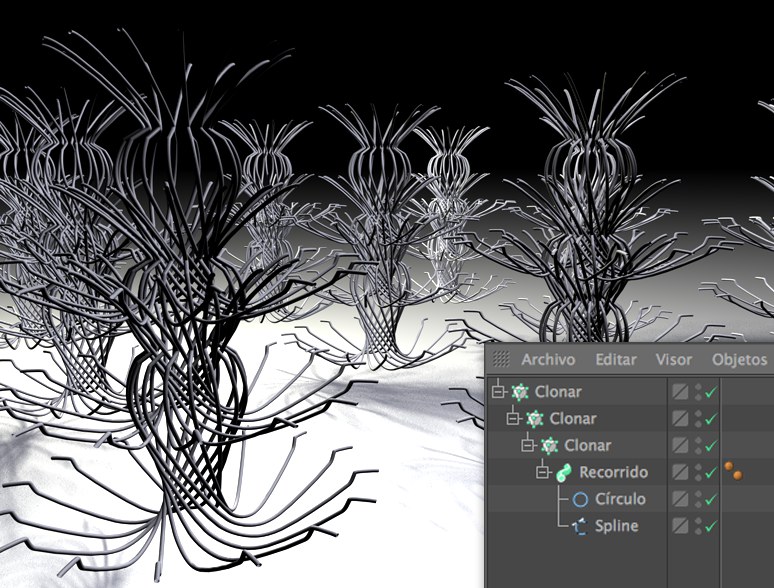Screen dimensions: 774x588
Task: Open the Archivo menu
Action: (x=548, y=359)
